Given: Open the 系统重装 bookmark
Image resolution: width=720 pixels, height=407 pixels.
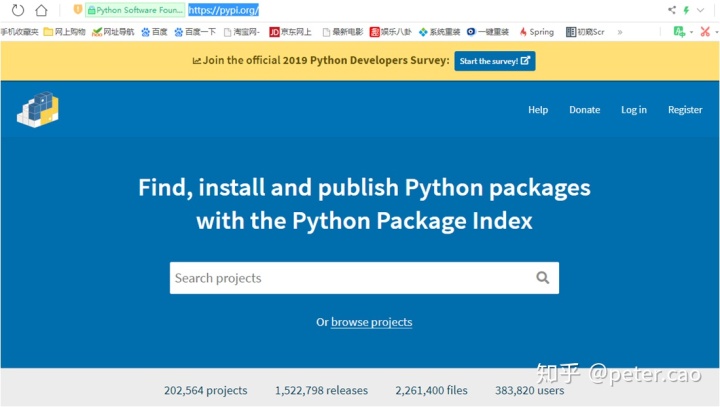Looking at the screenshot, I should click(x=439, y=32).
